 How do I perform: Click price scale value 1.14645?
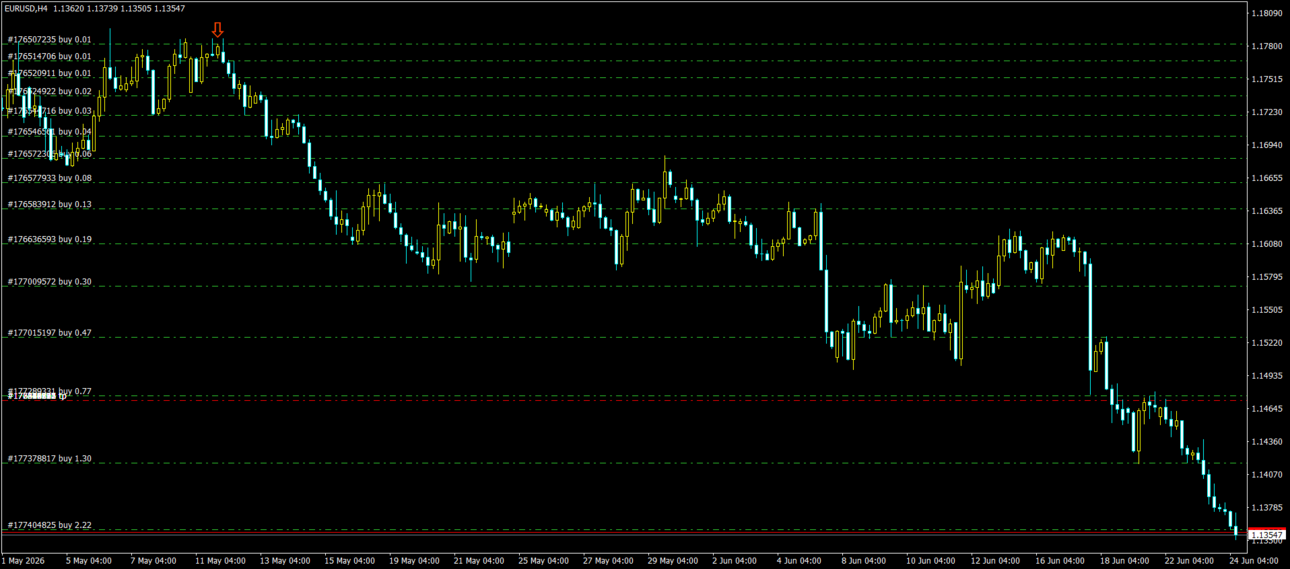(1267, 409)
